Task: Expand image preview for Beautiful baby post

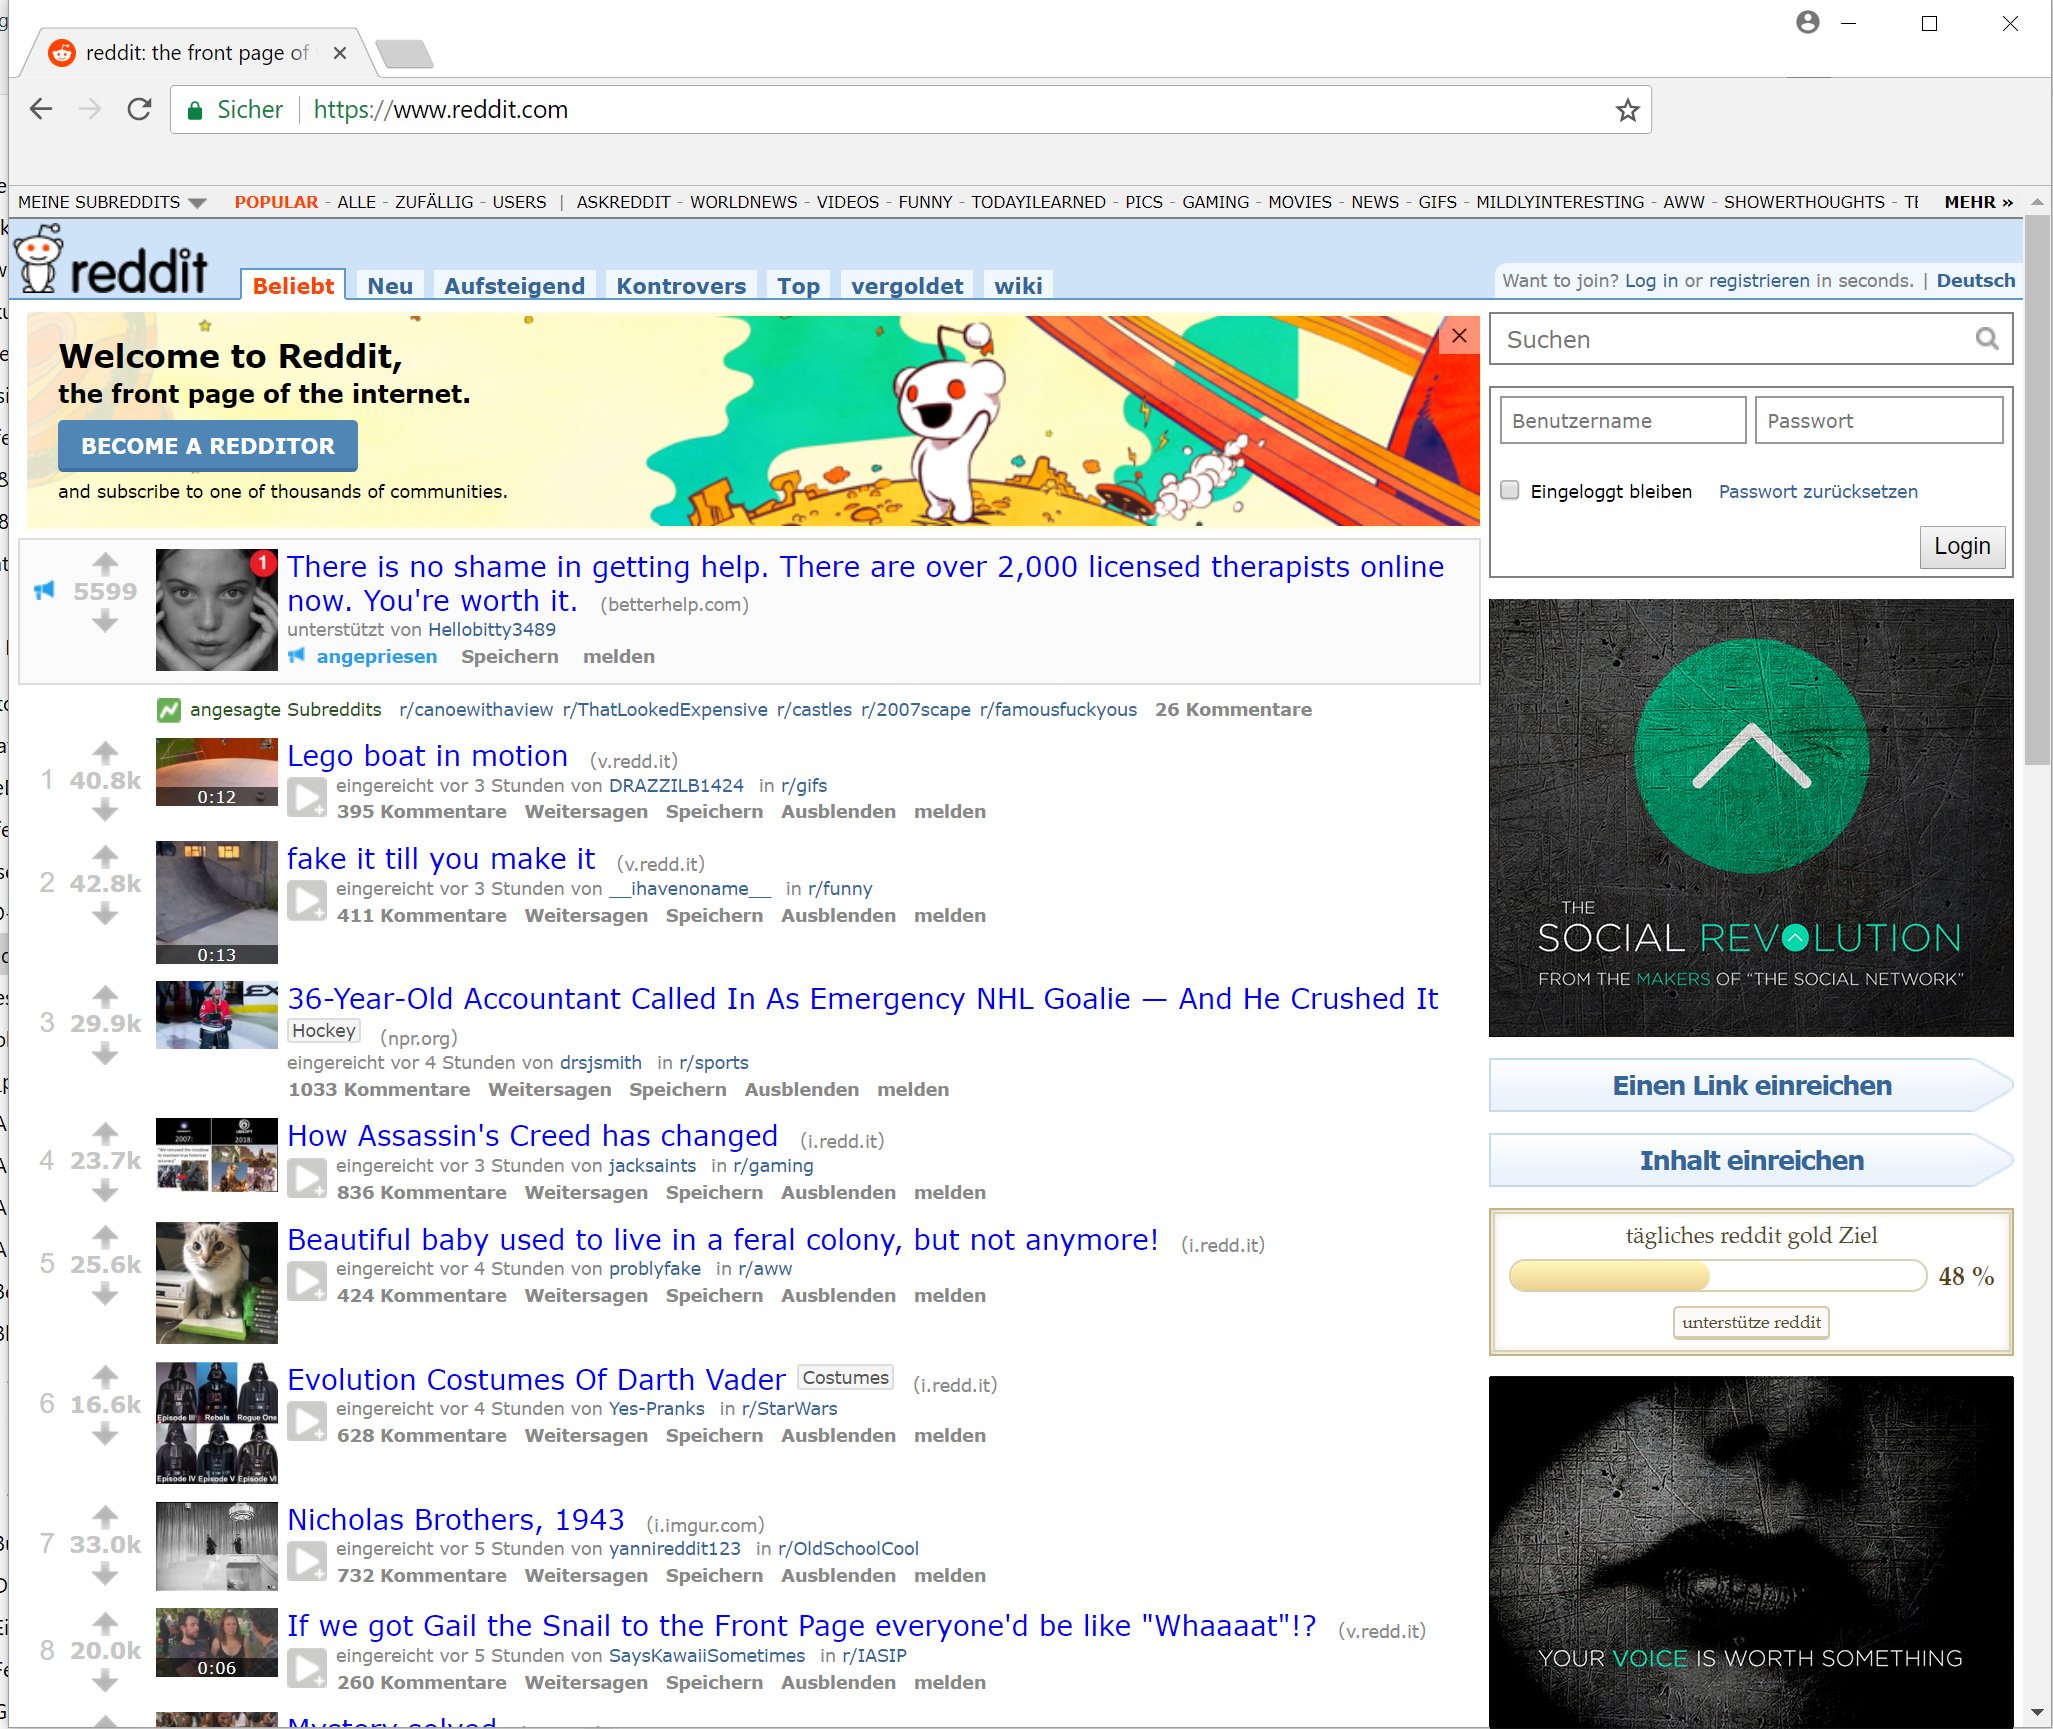Action: [x=307, y=1281]
